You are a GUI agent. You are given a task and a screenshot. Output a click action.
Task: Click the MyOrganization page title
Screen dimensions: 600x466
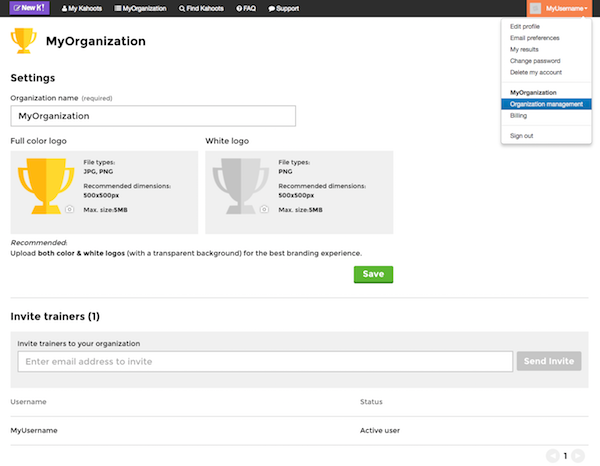click(96, 41)
